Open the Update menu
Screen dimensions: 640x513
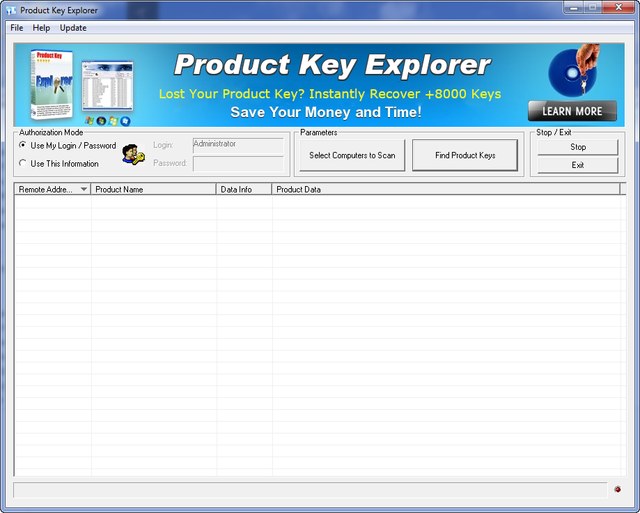73,28
